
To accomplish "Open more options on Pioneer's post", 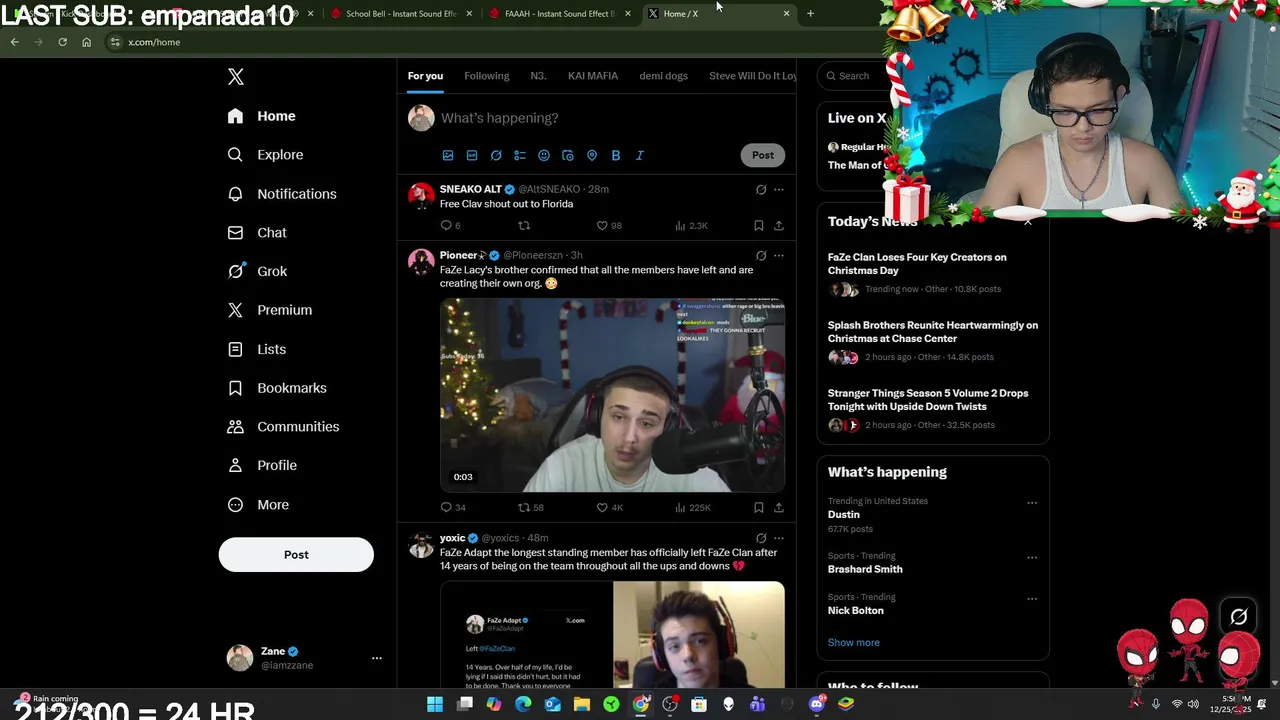I will 779,255.
